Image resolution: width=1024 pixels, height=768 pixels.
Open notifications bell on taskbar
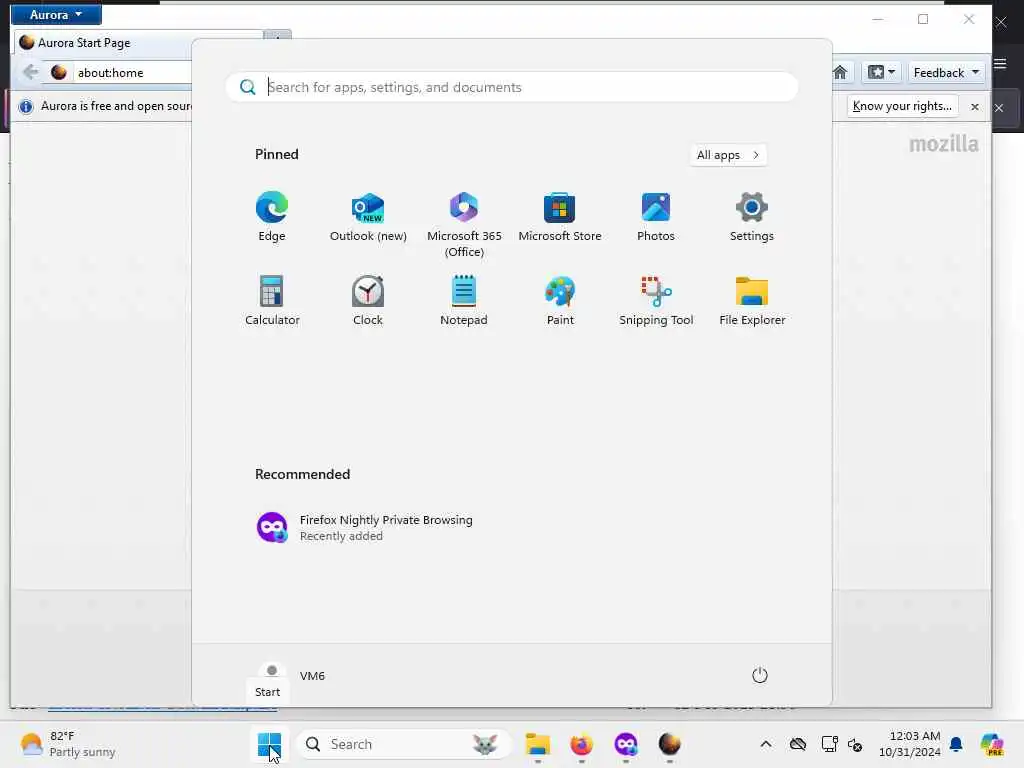point(956,744)
